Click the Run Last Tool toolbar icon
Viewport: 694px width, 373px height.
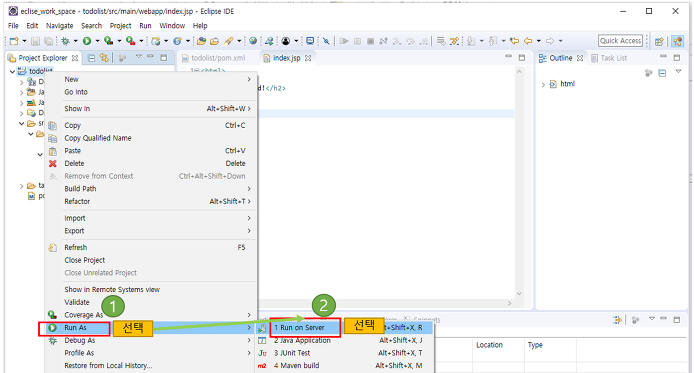tap(131, 41)
